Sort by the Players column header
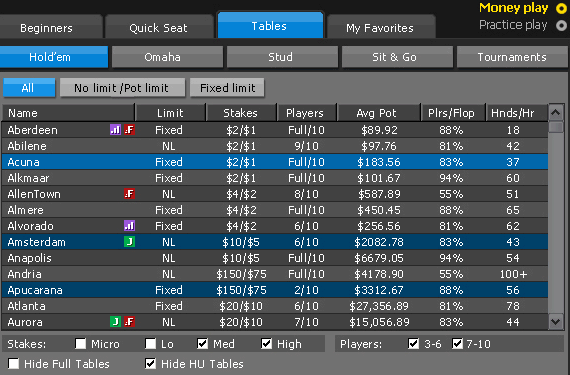 (x=306, y=113)
